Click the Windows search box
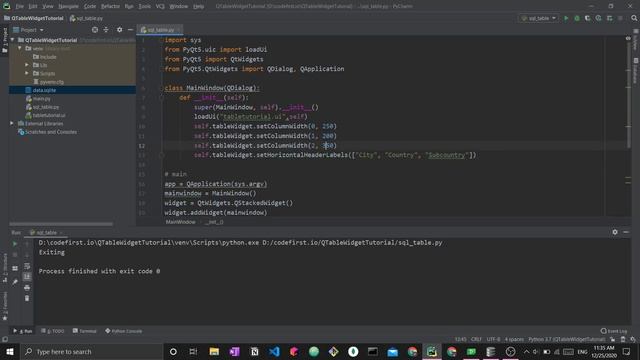The width and height of the screenshot is (640, 360). tap(91, 351)
